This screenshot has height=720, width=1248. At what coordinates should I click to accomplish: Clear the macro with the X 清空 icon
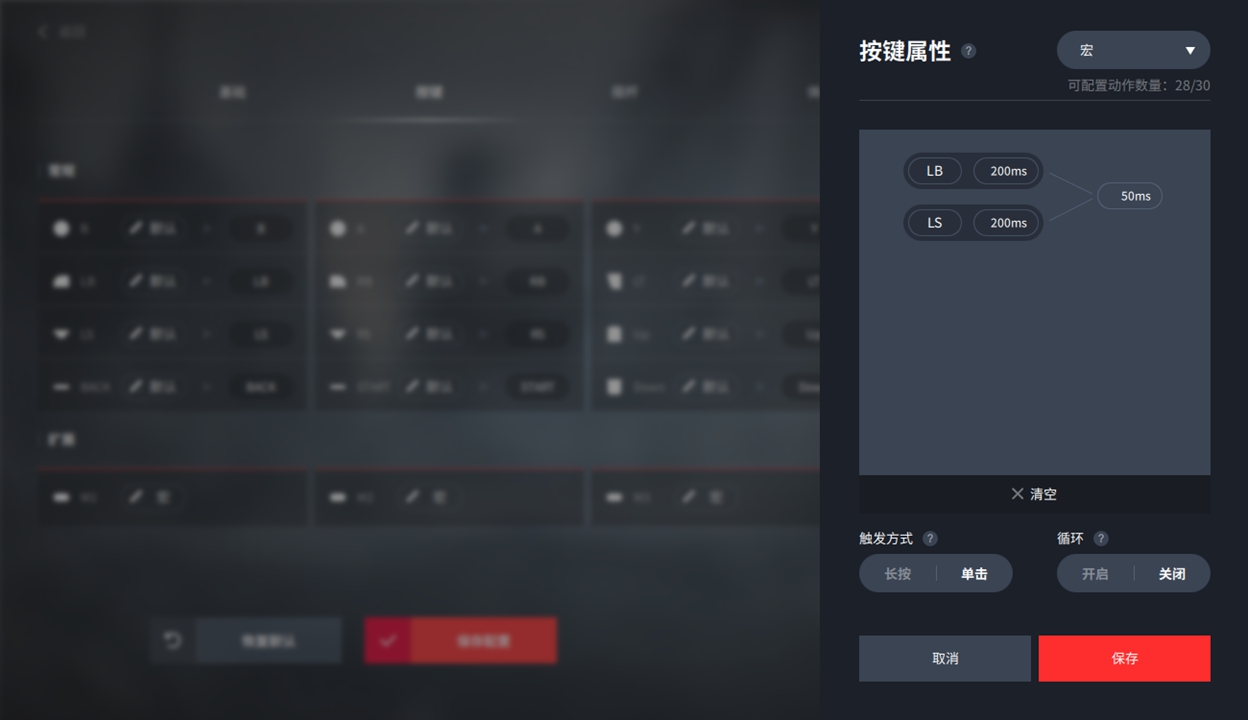[1017, 494]
